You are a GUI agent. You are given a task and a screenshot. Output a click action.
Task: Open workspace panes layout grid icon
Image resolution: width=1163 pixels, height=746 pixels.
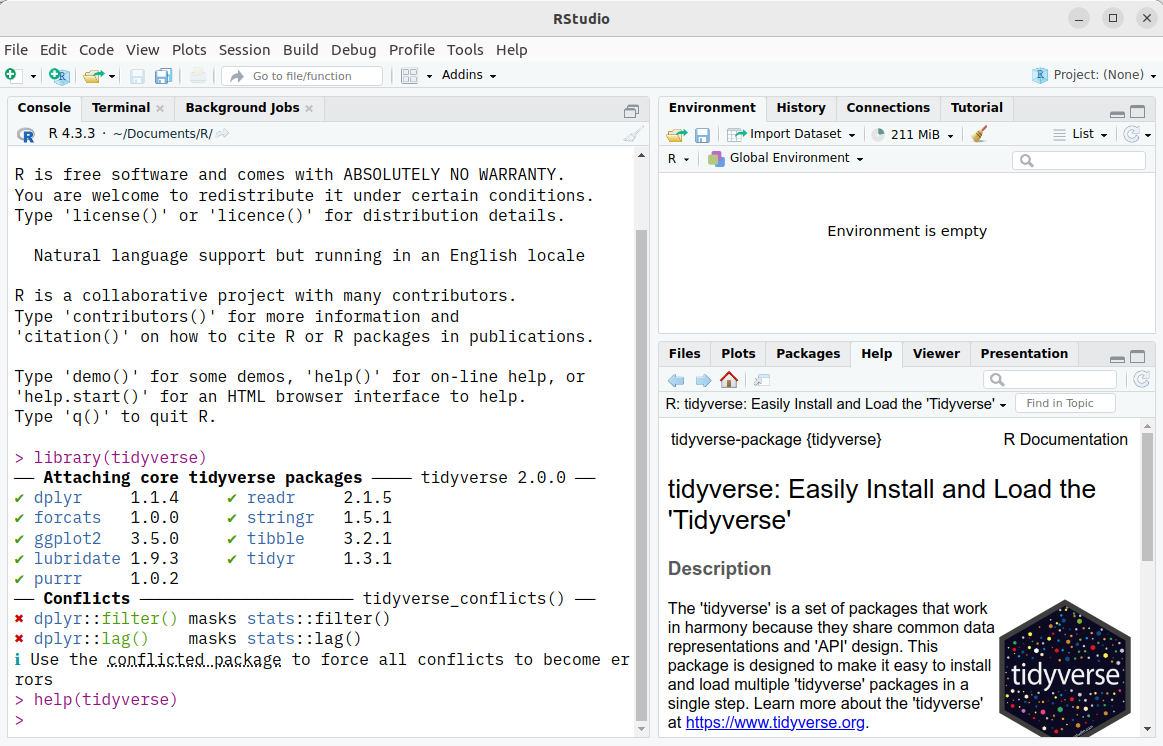coord(409,76)
